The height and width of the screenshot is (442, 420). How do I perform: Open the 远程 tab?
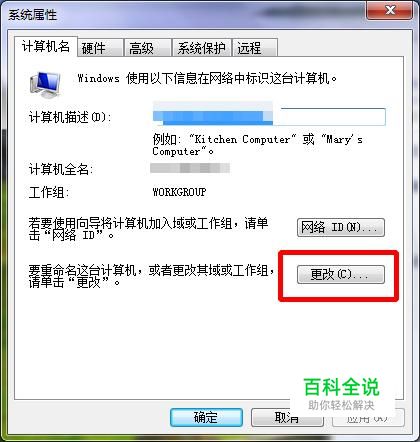coord(255,48)
